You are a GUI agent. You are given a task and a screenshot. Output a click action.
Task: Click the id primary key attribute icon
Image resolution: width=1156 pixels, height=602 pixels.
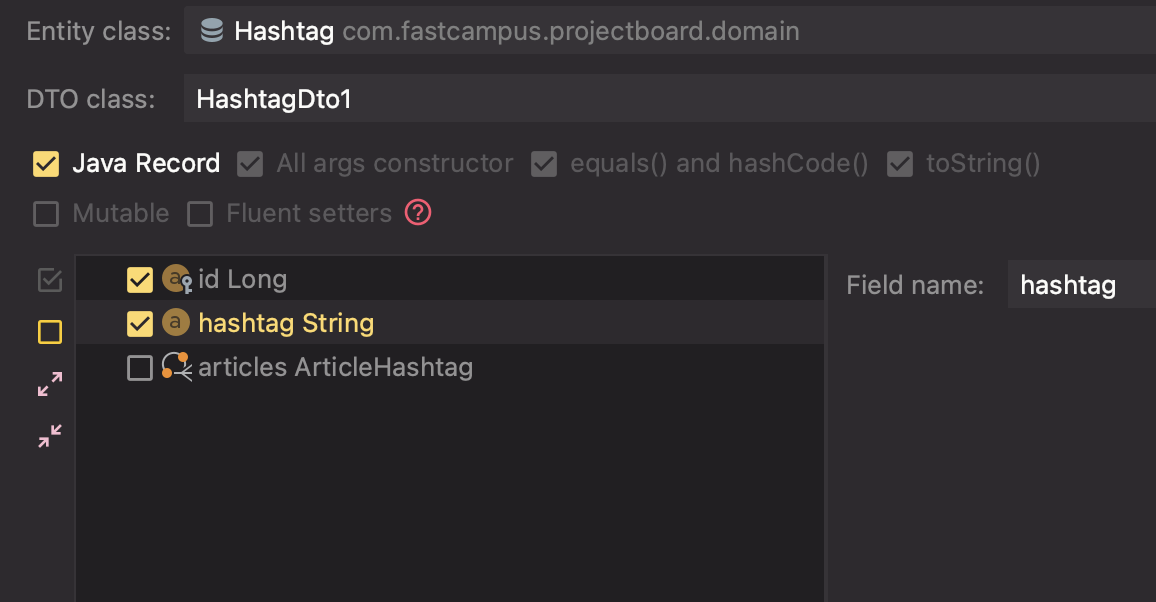[177, 279]
